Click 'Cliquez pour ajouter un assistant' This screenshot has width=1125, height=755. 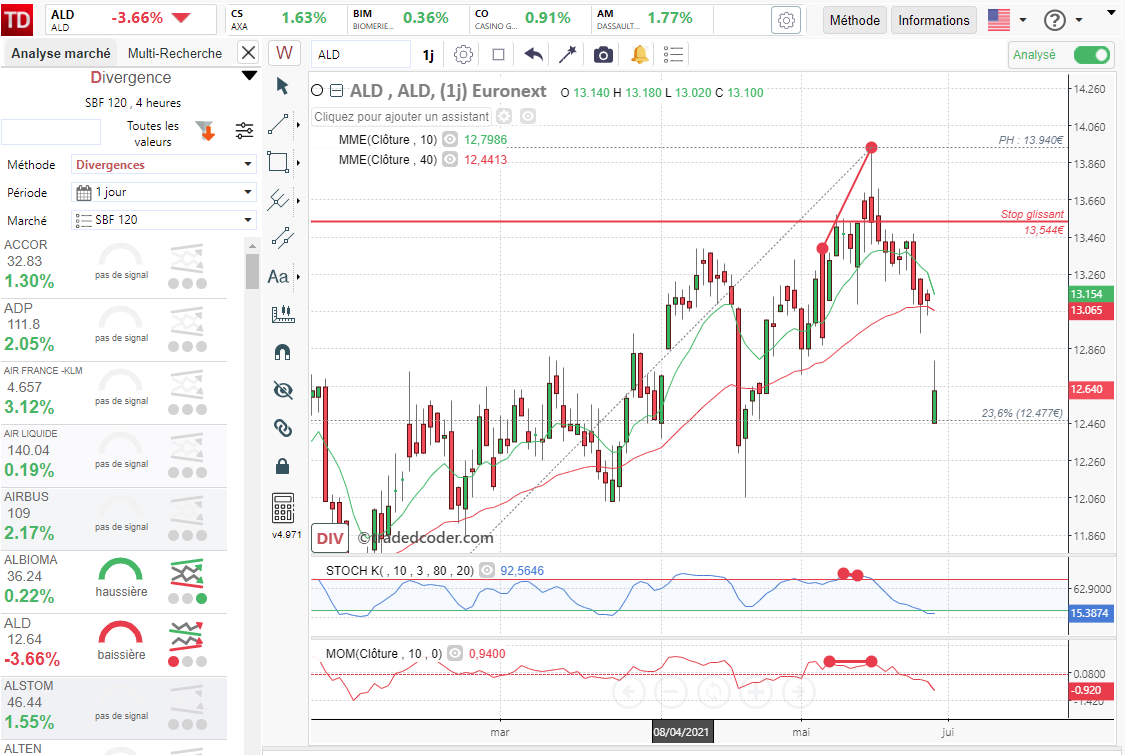point(402,116)
